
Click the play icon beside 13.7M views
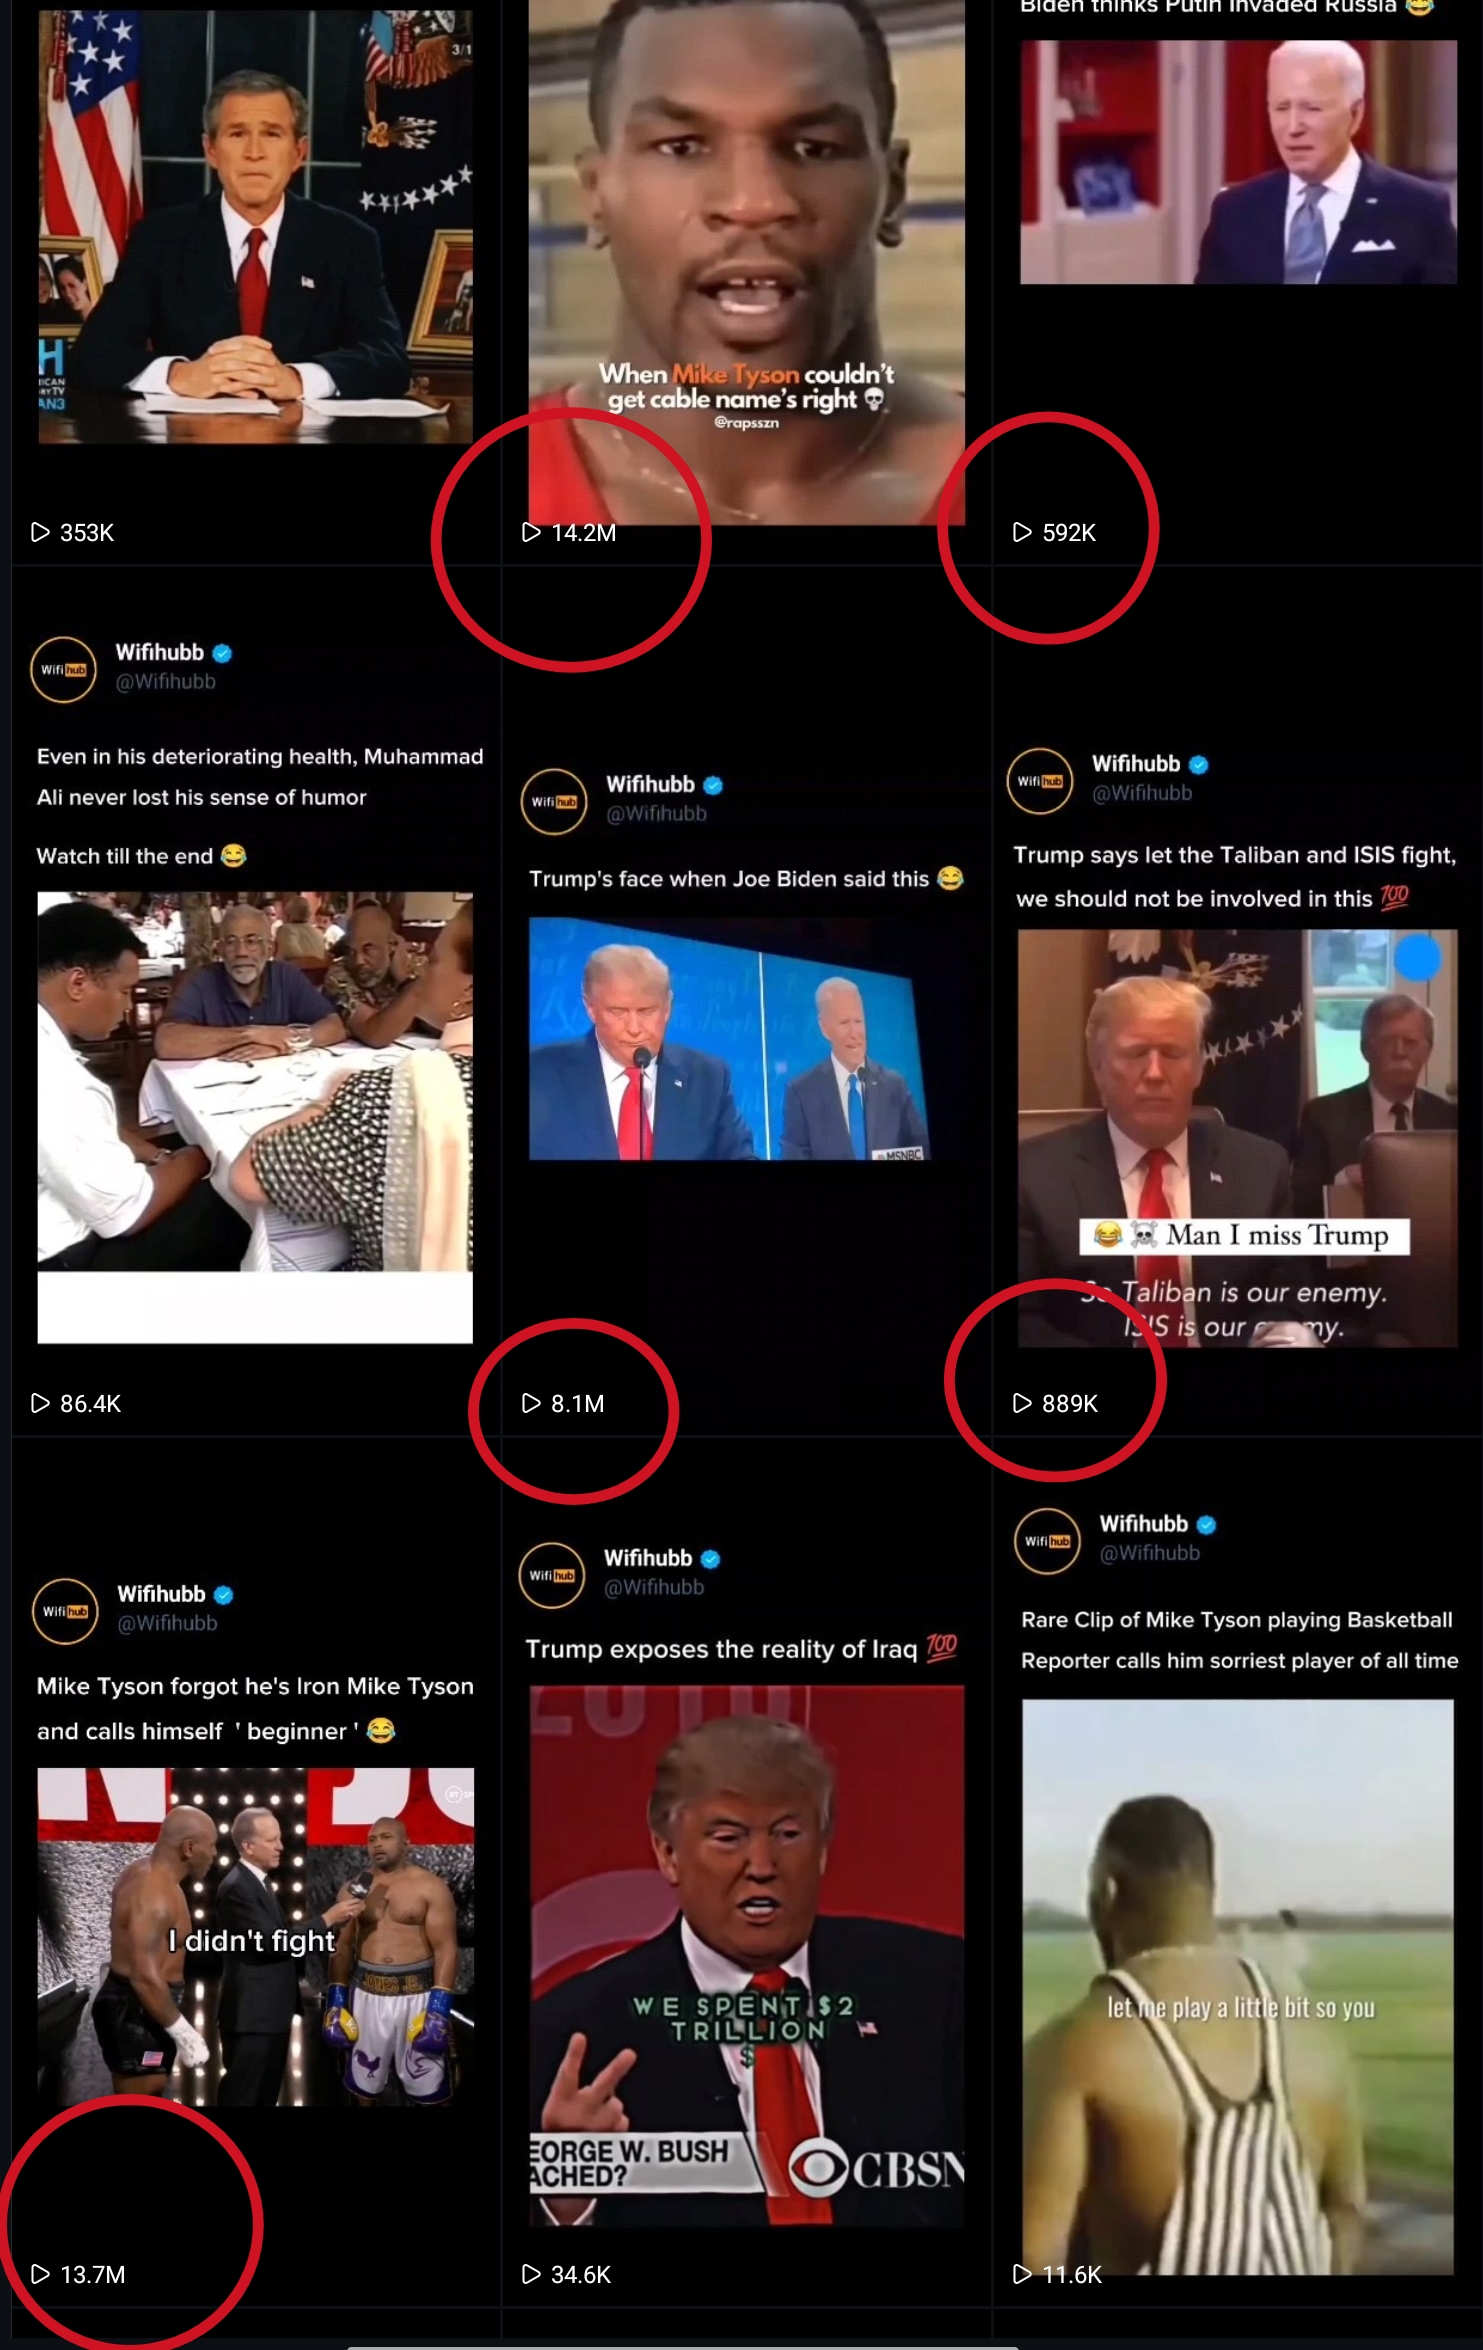40,2274
